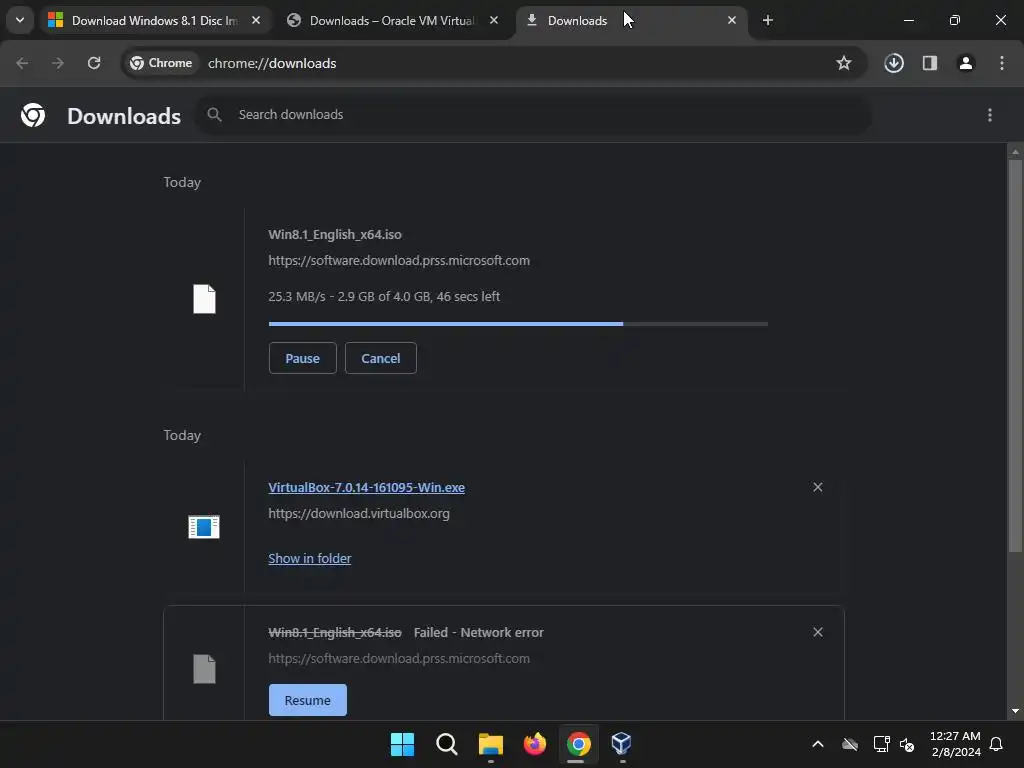The image size is (1024, 768).
Task: Click the Win8.1 download progress bar
Action: (x=518, y=324)
